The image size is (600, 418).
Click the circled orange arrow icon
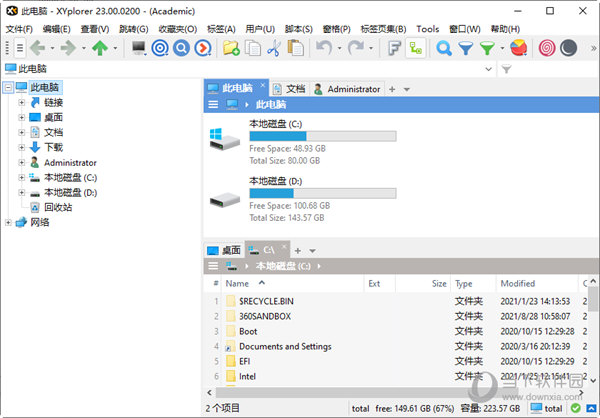point(203,48)
